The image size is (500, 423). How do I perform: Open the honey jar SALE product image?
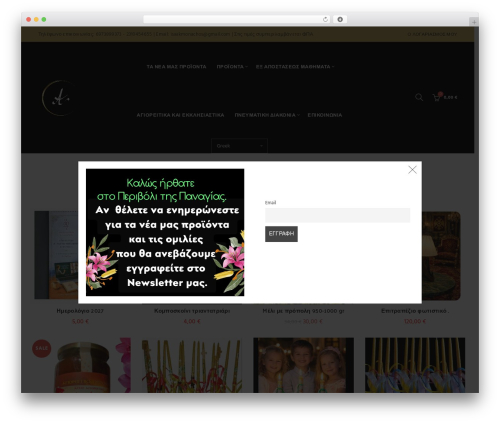pos(81,365)
